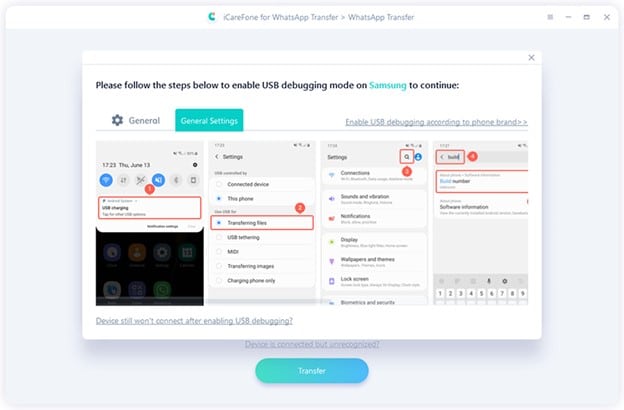Image resolution: width=624 pixels, height=410 pixels.
Task: Click the iCareFone logo icon
Action: pos(212,17)
